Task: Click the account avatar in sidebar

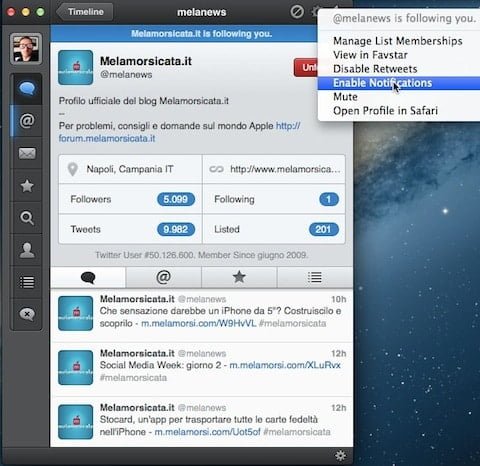Action: click(x=26, y=49)
